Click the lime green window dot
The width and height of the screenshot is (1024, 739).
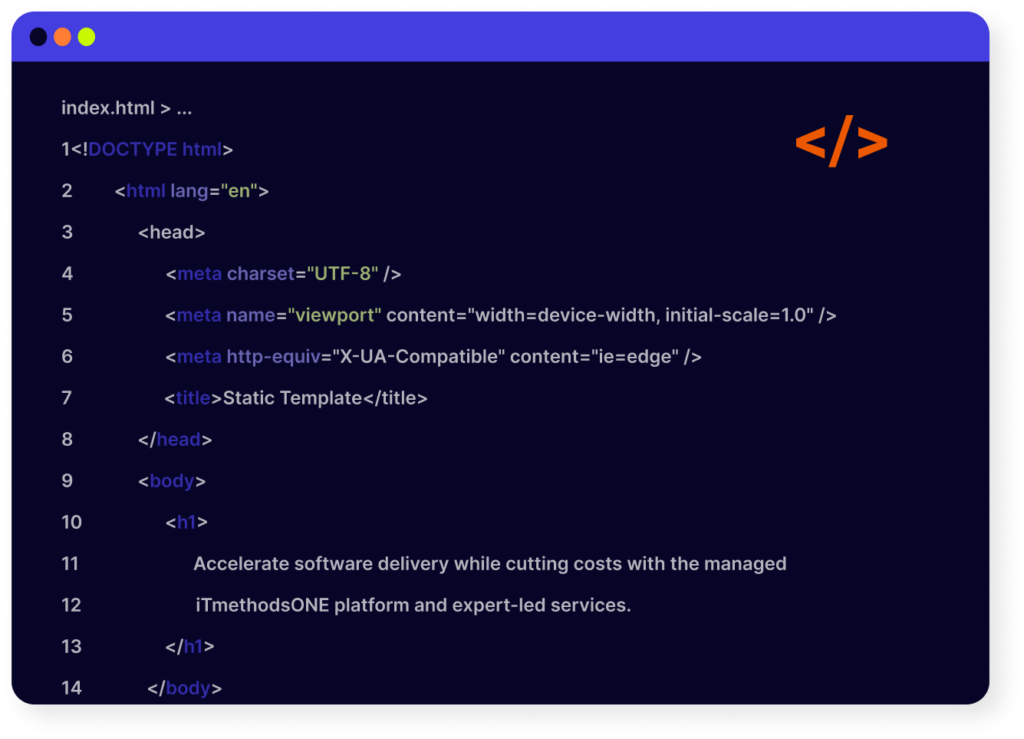(87, 37)
